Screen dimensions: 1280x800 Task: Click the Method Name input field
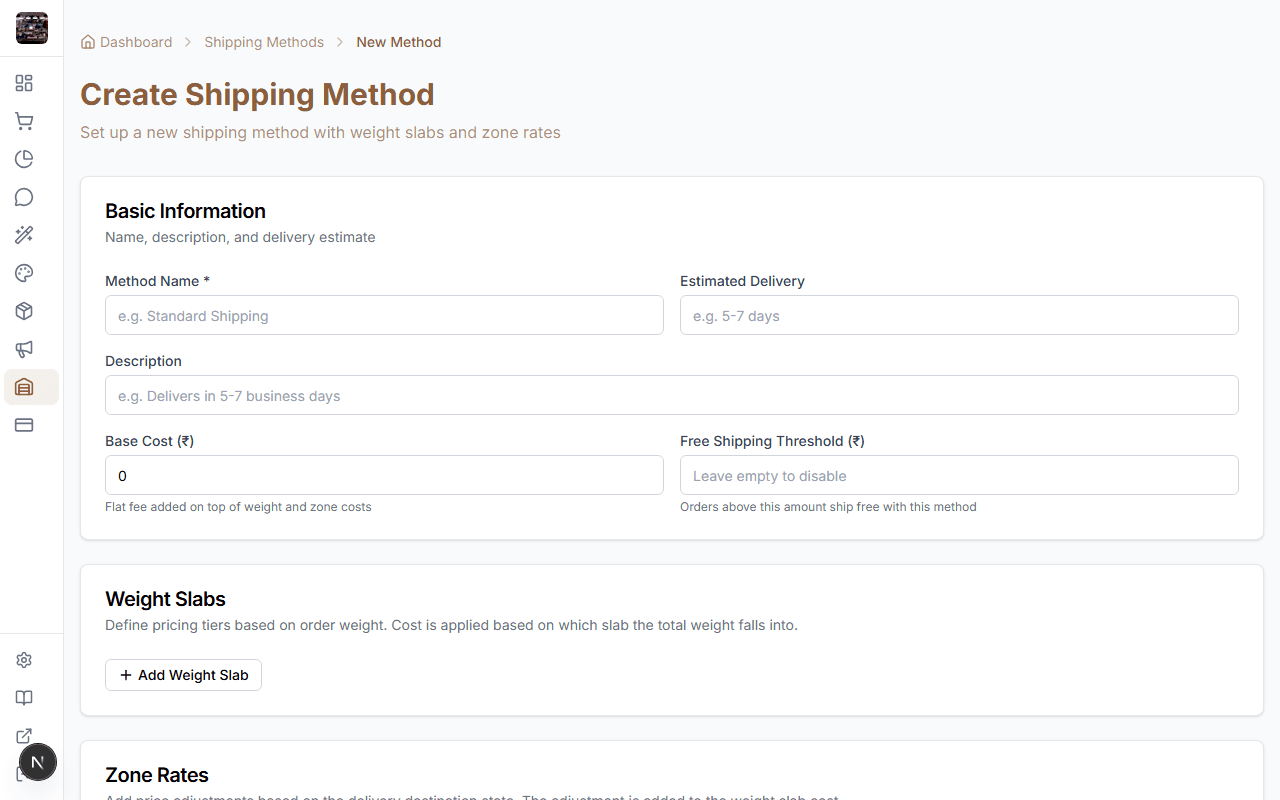point(384,315)
